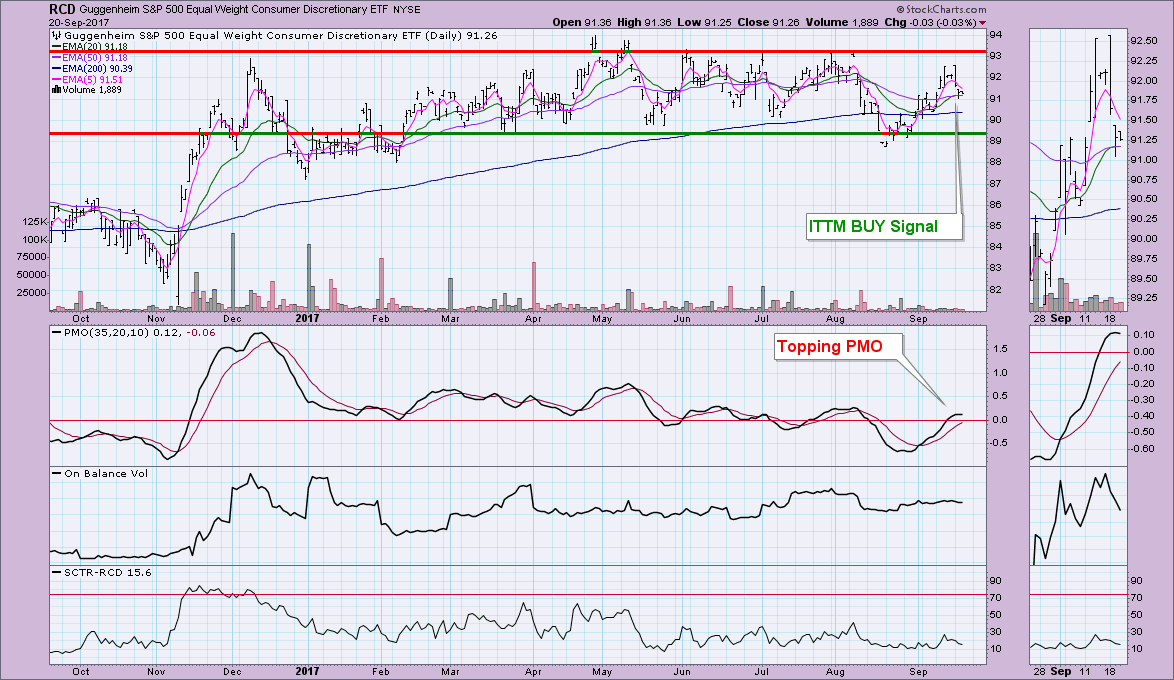Click the SCTR-RCD 15.6 panel label
The image size is (1174, 680).
click(108, 572)
